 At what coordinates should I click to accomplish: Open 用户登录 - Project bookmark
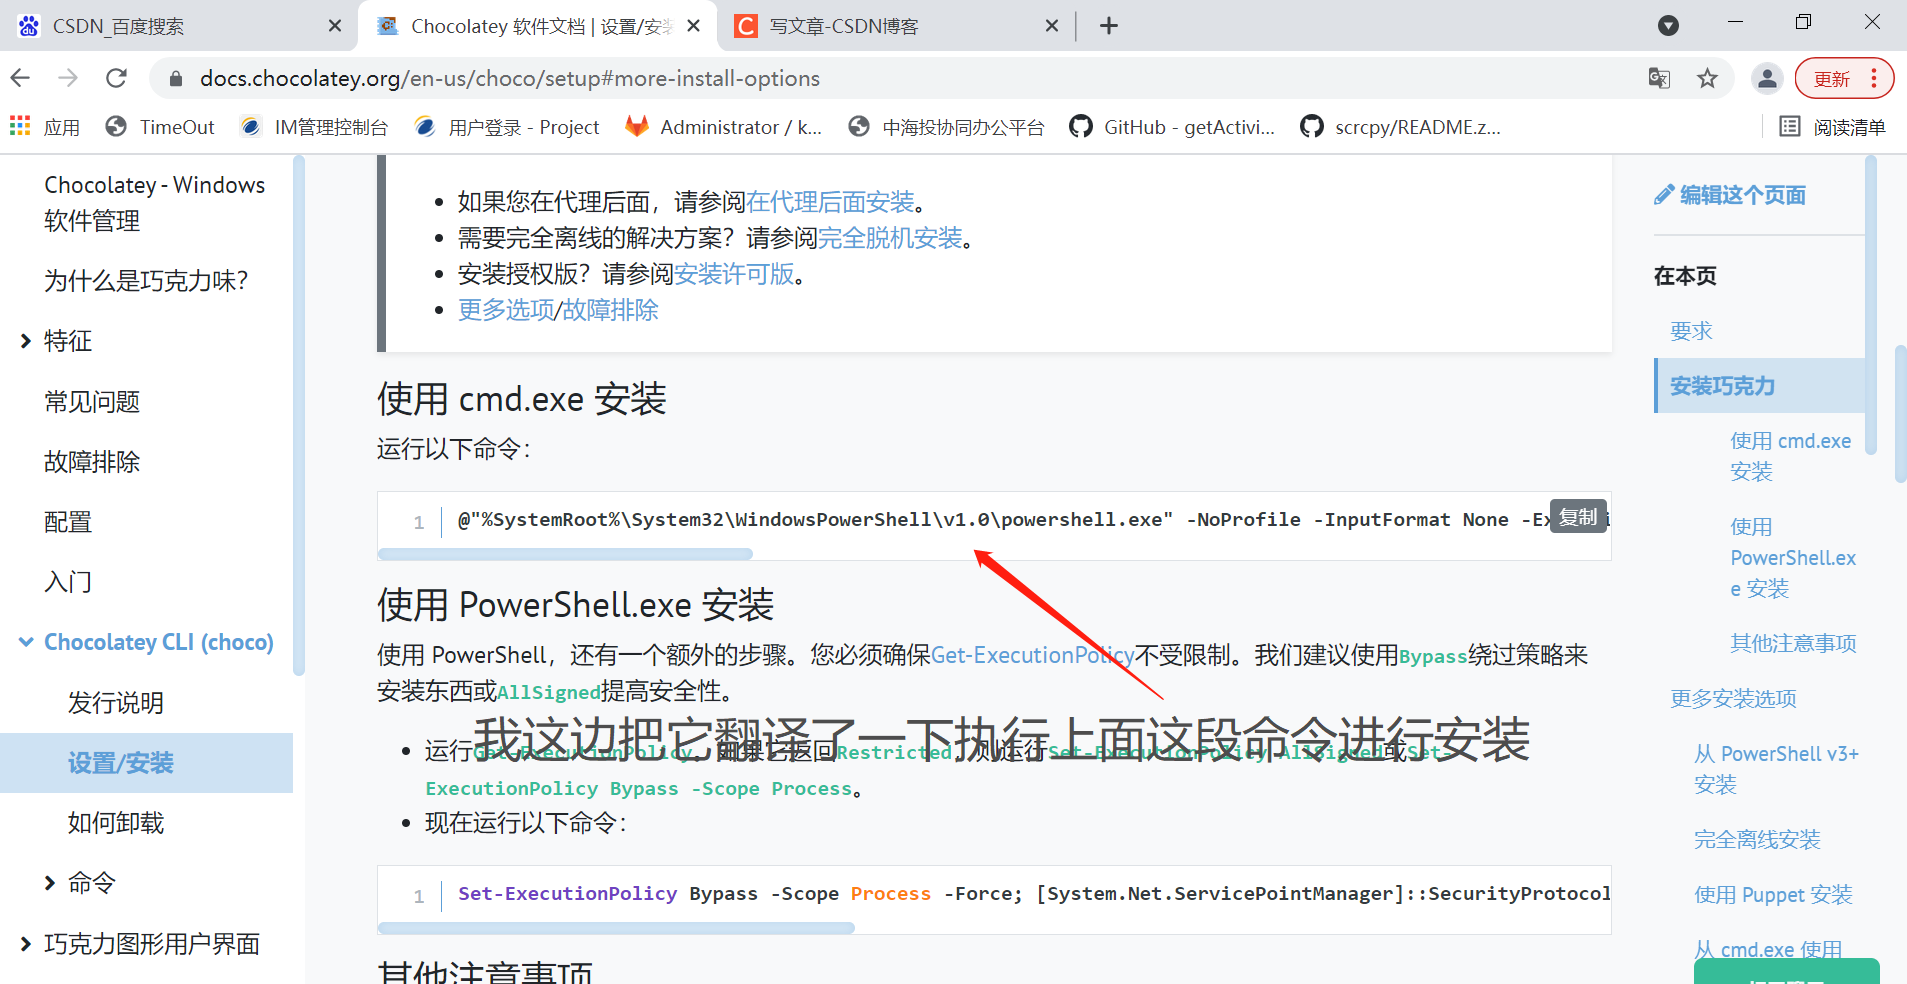tap(507, 127)
